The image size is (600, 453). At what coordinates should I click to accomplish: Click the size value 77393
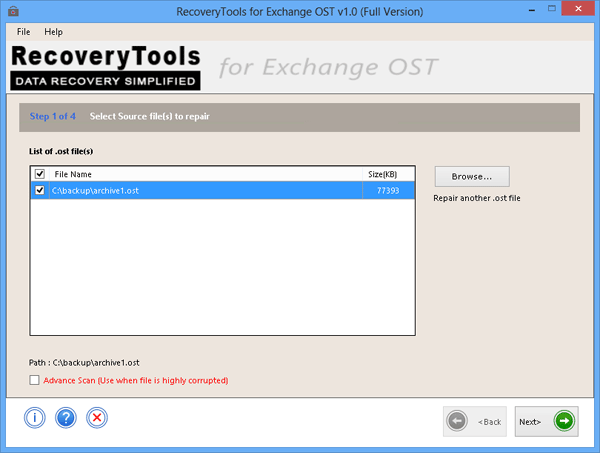pos(388,191)
